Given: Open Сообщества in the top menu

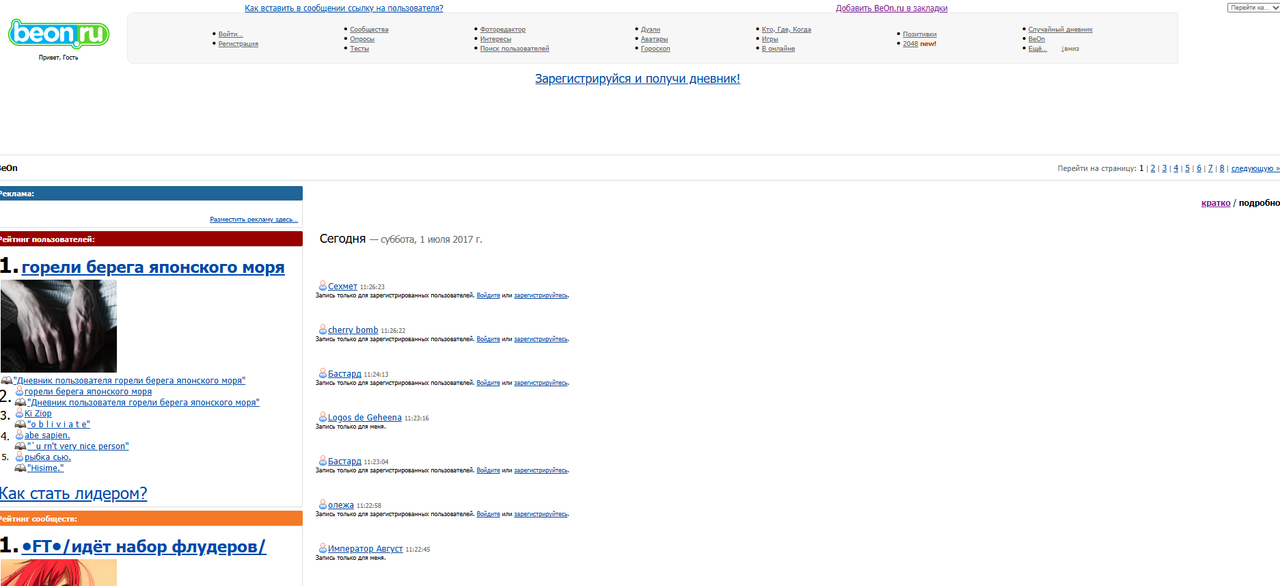Looking at the screenshot, I should tap(369, 30).
